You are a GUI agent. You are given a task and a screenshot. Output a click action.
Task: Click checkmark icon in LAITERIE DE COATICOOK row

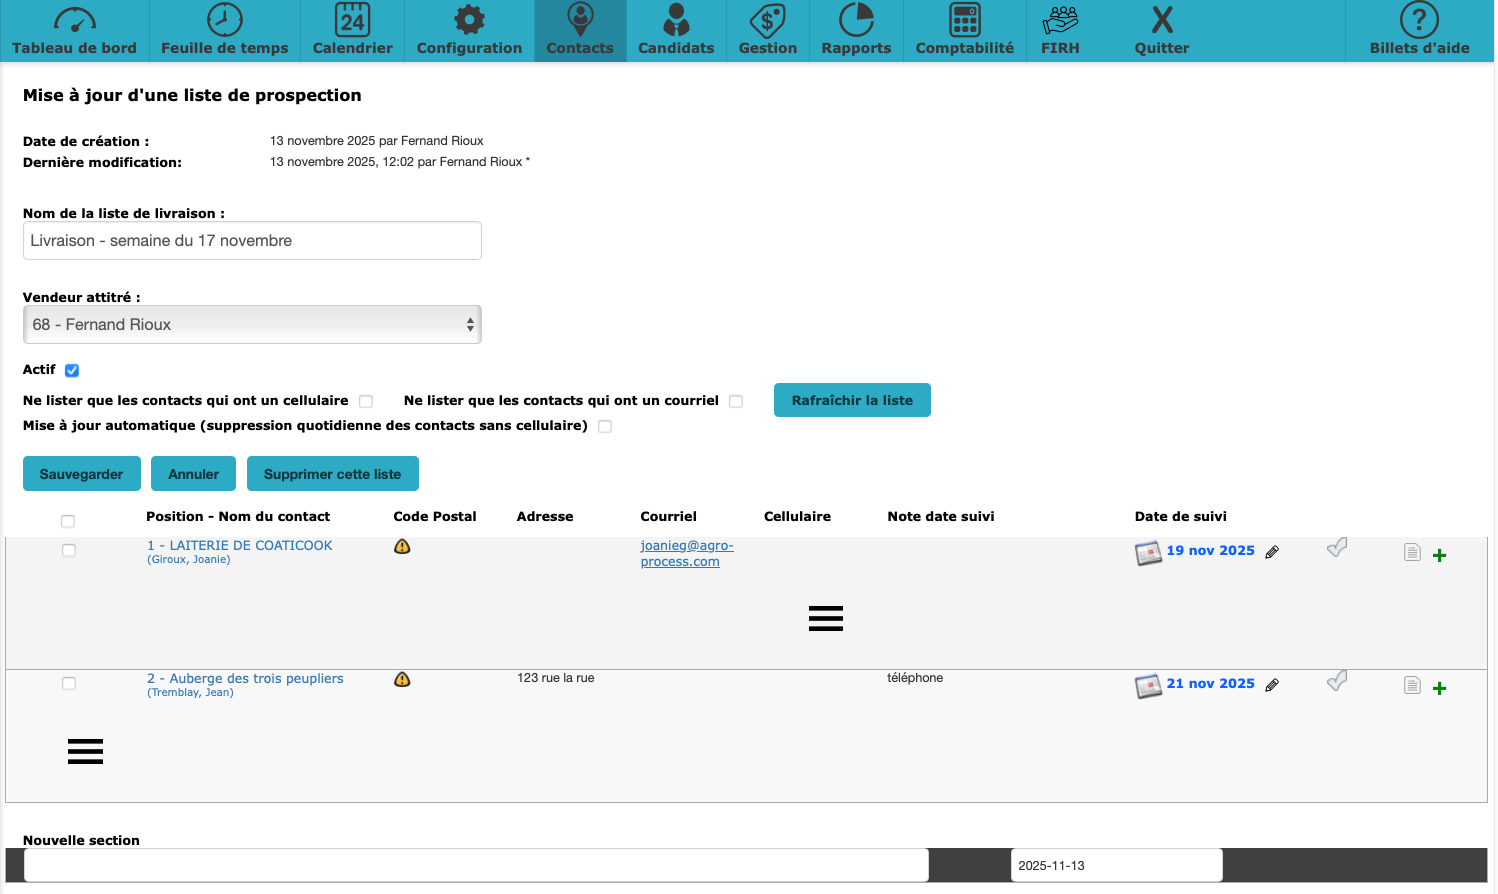click(x=1336, y=548)
